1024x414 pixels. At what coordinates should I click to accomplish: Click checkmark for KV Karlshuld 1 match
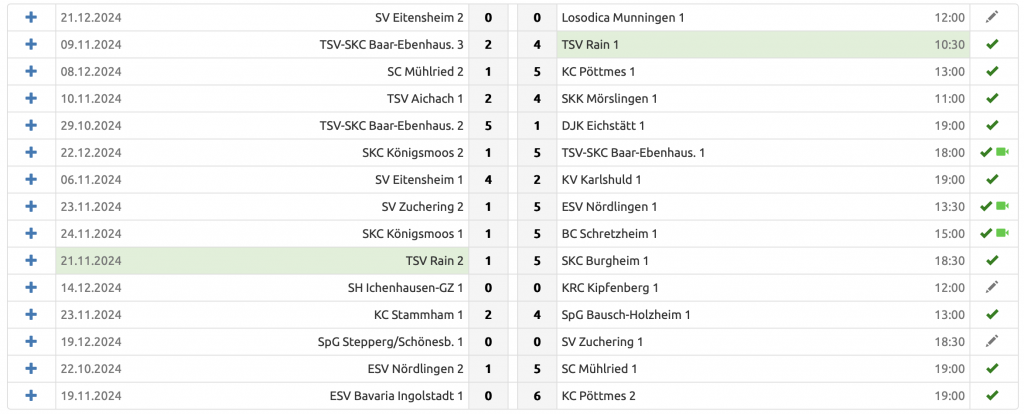991,180
